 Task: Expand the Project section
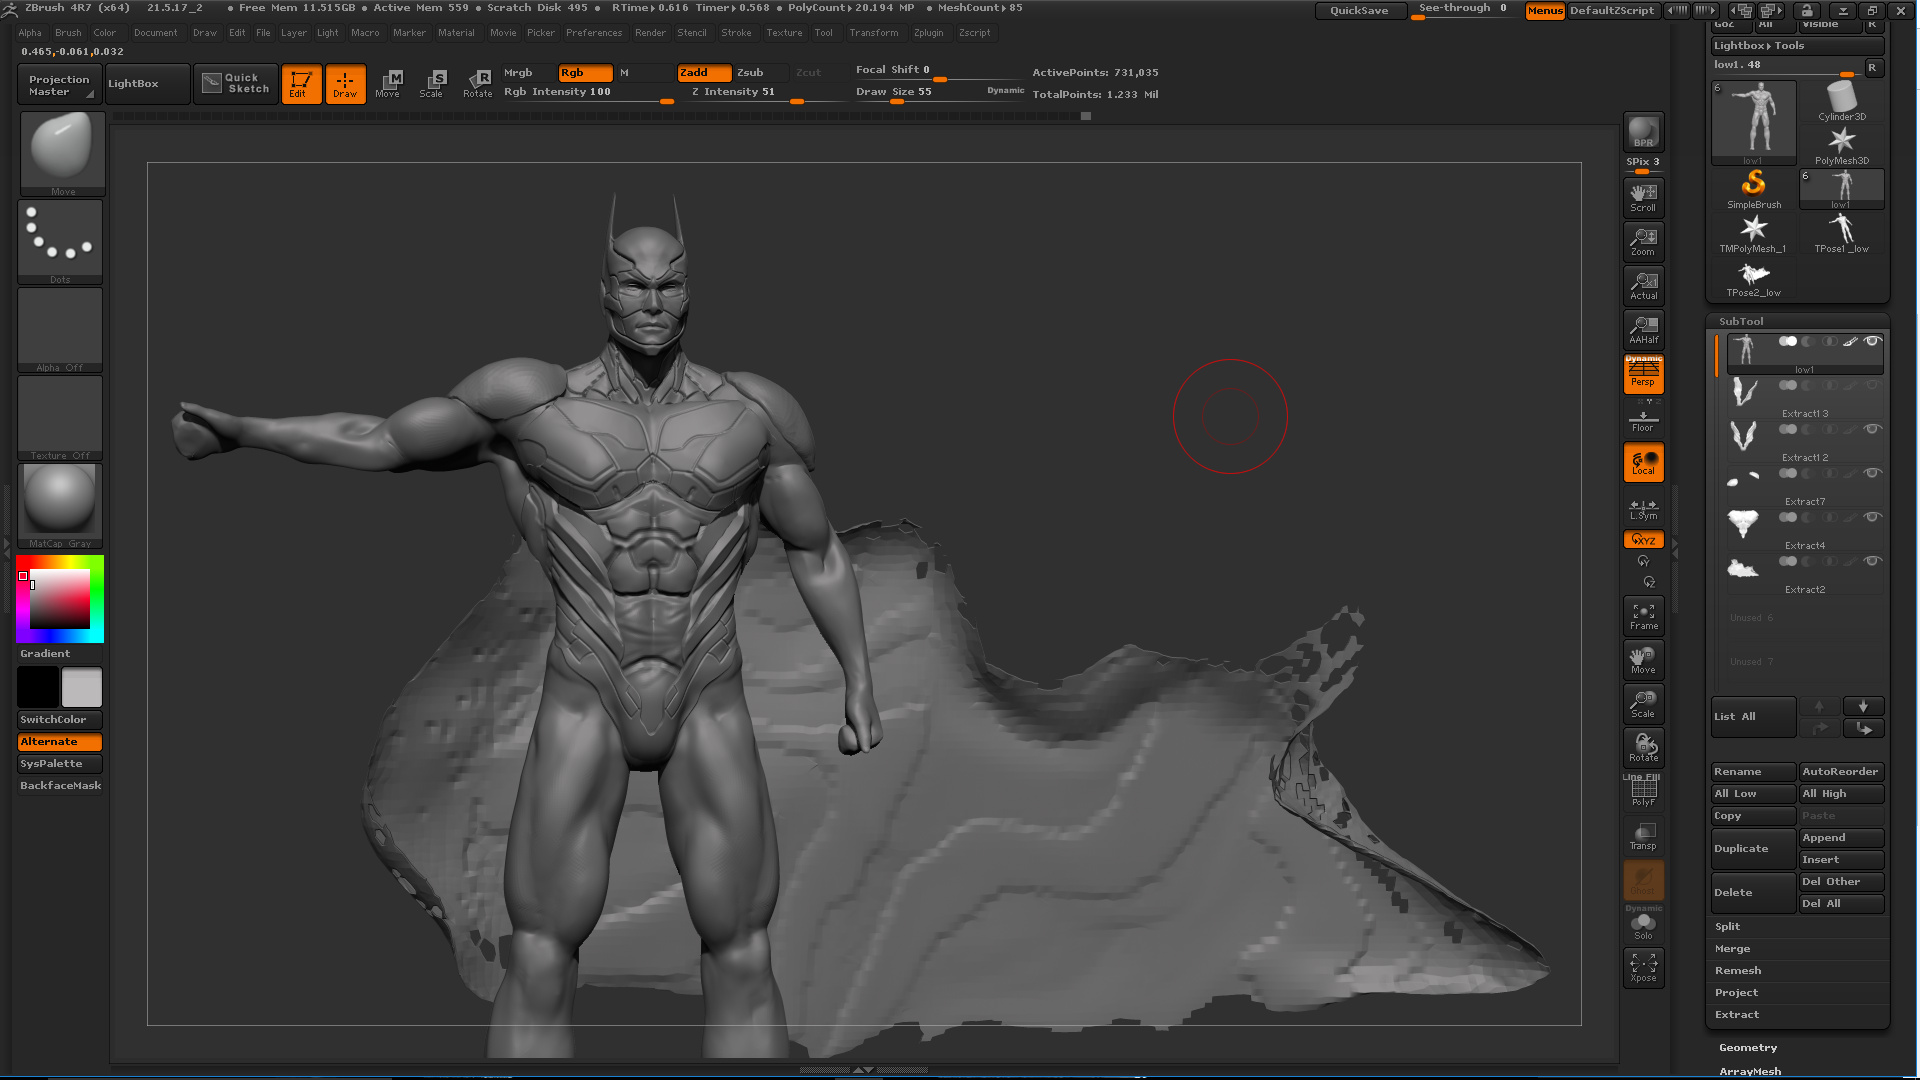[1736, 993]
